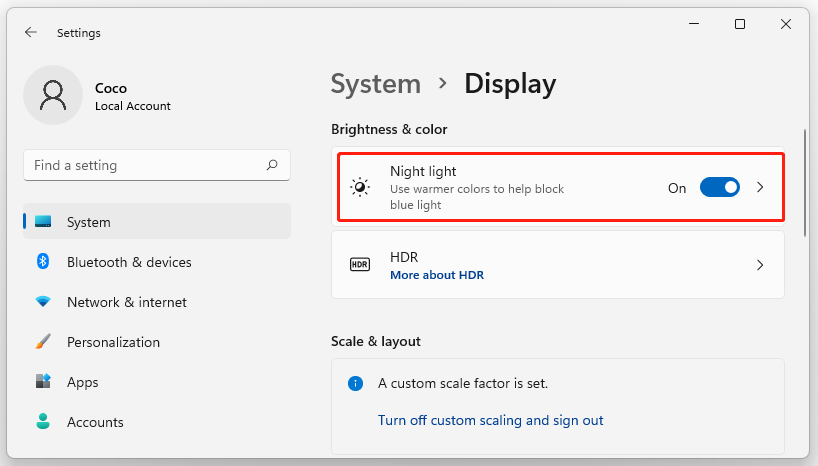Click the HDR badge icon

click(360, 265)
